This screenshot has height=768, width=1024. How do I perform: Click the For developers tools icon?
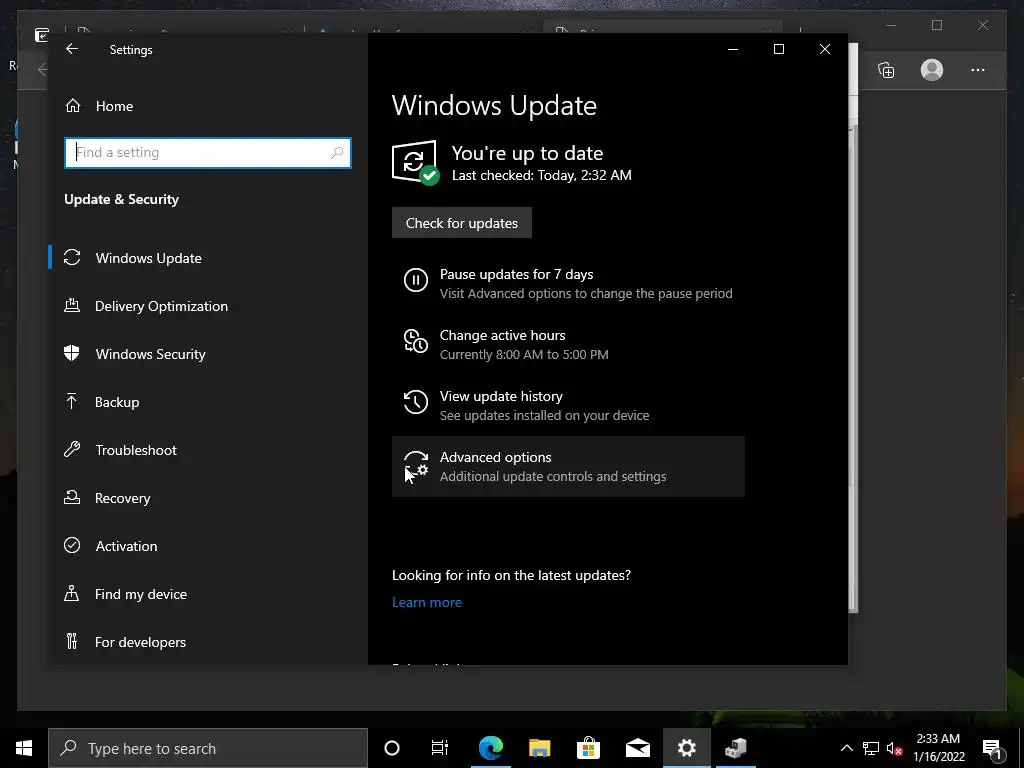(72, 641)
